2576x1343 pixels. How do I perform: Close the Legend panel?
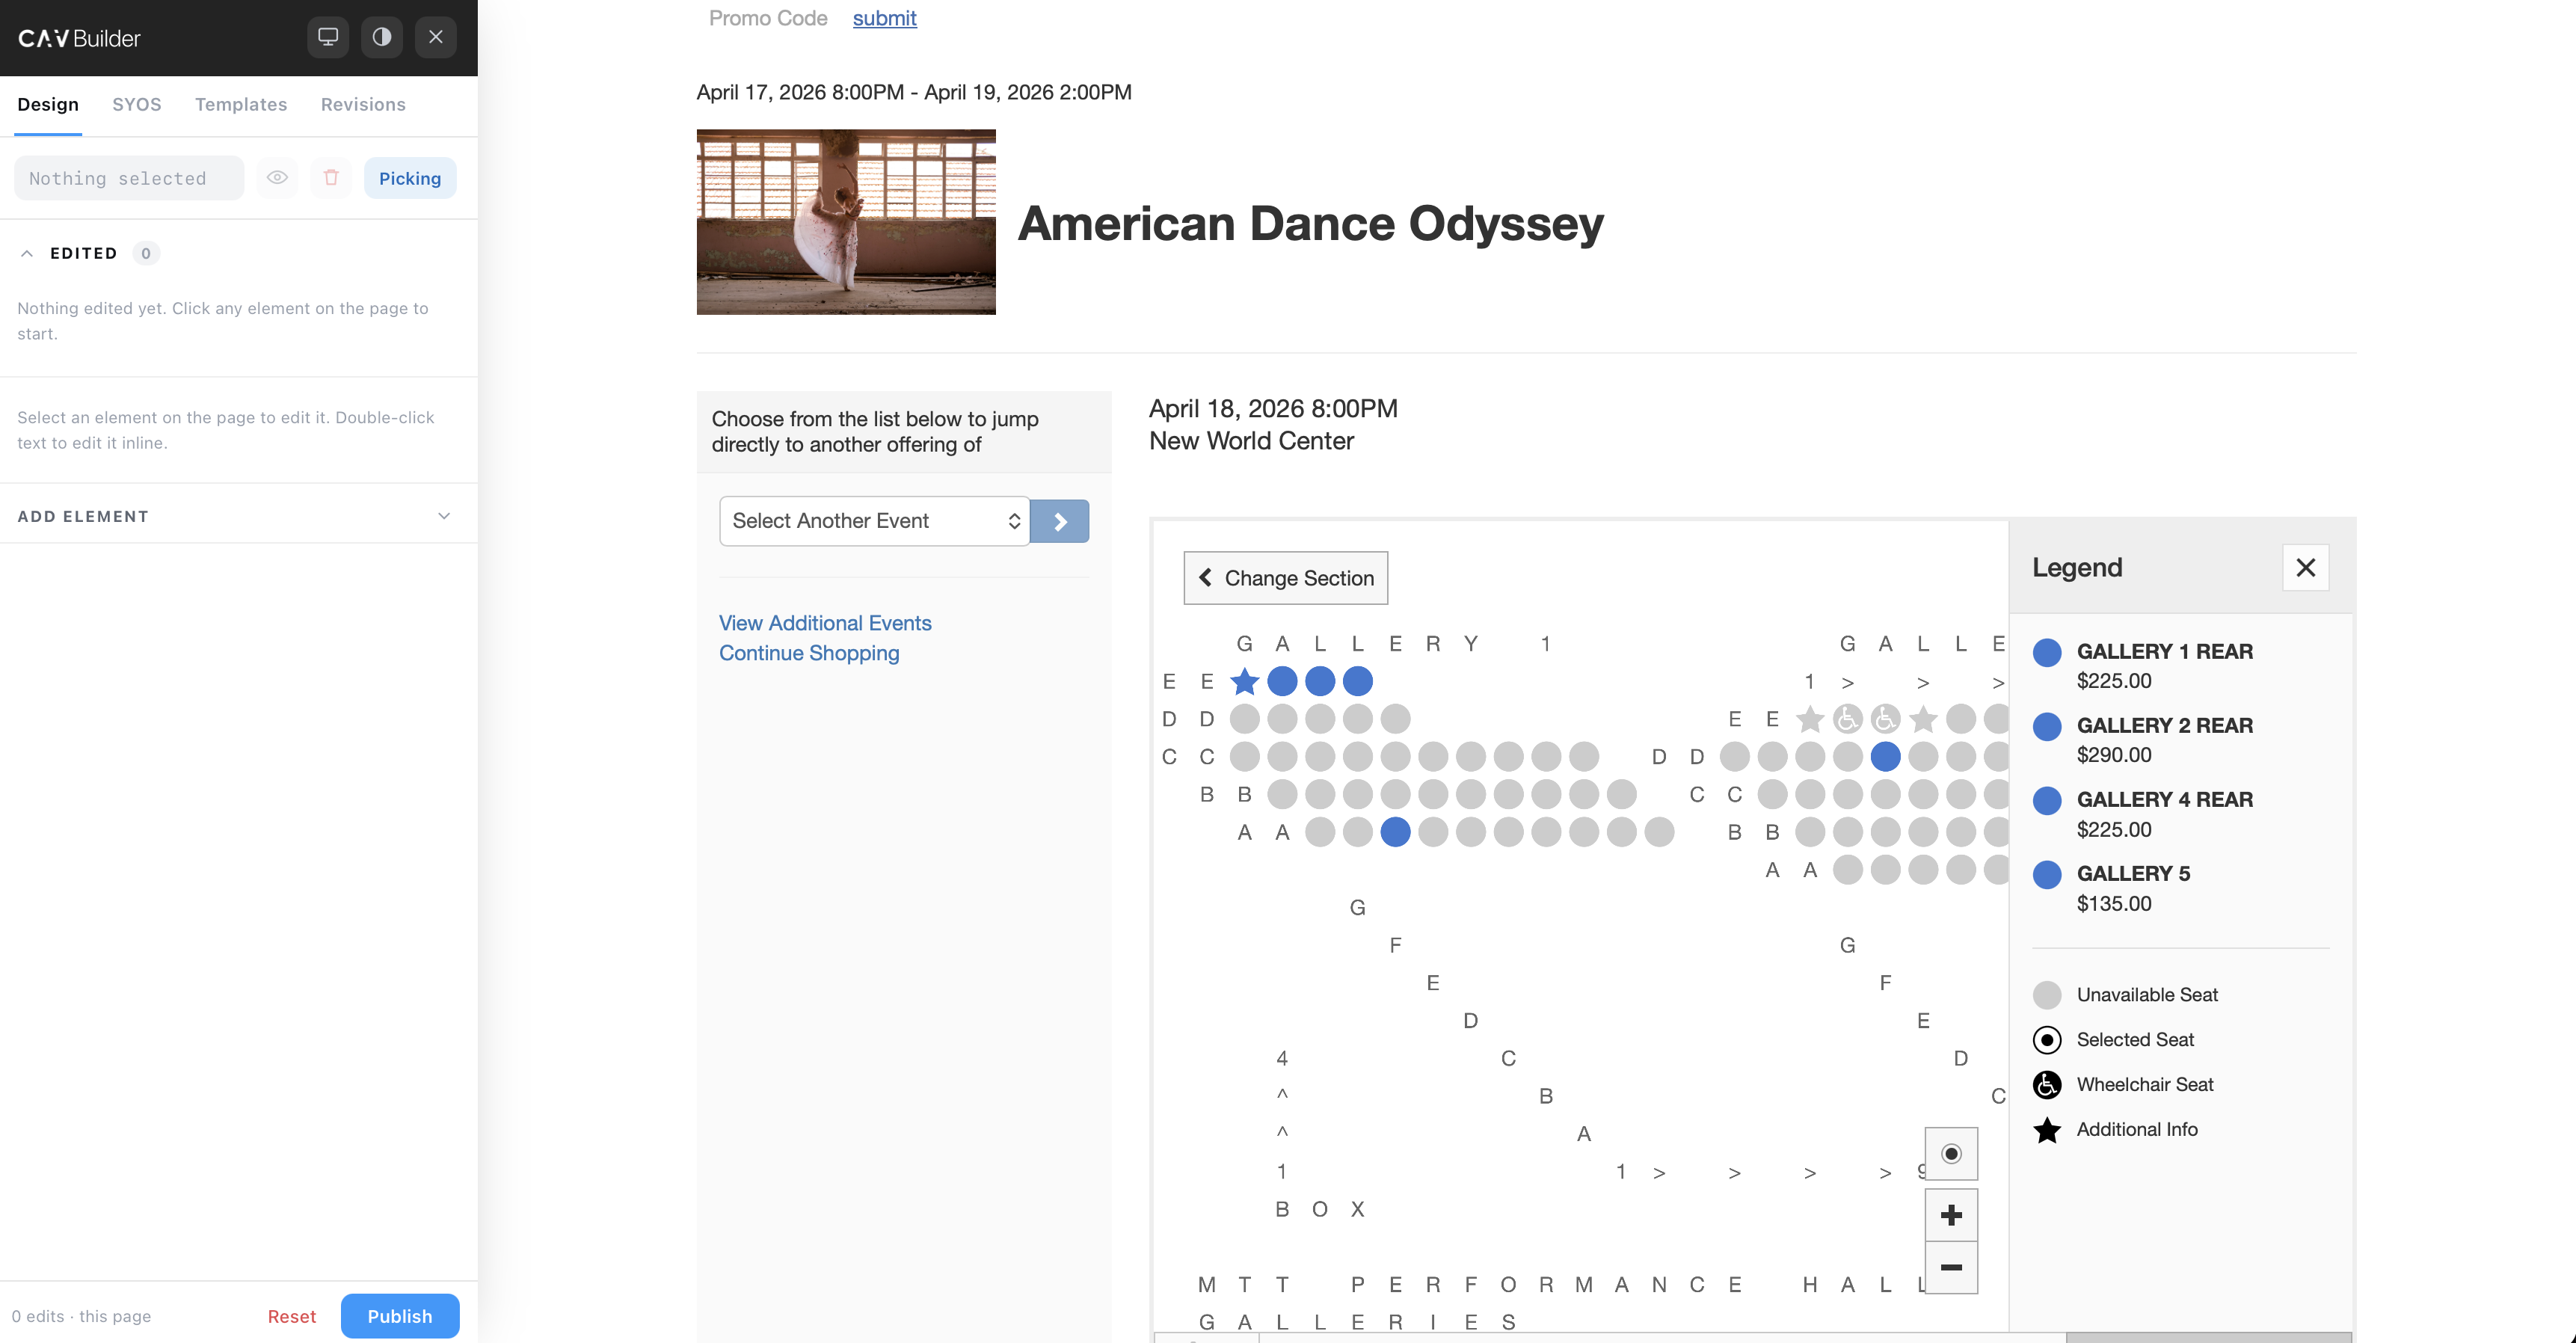coord(2306,568)
